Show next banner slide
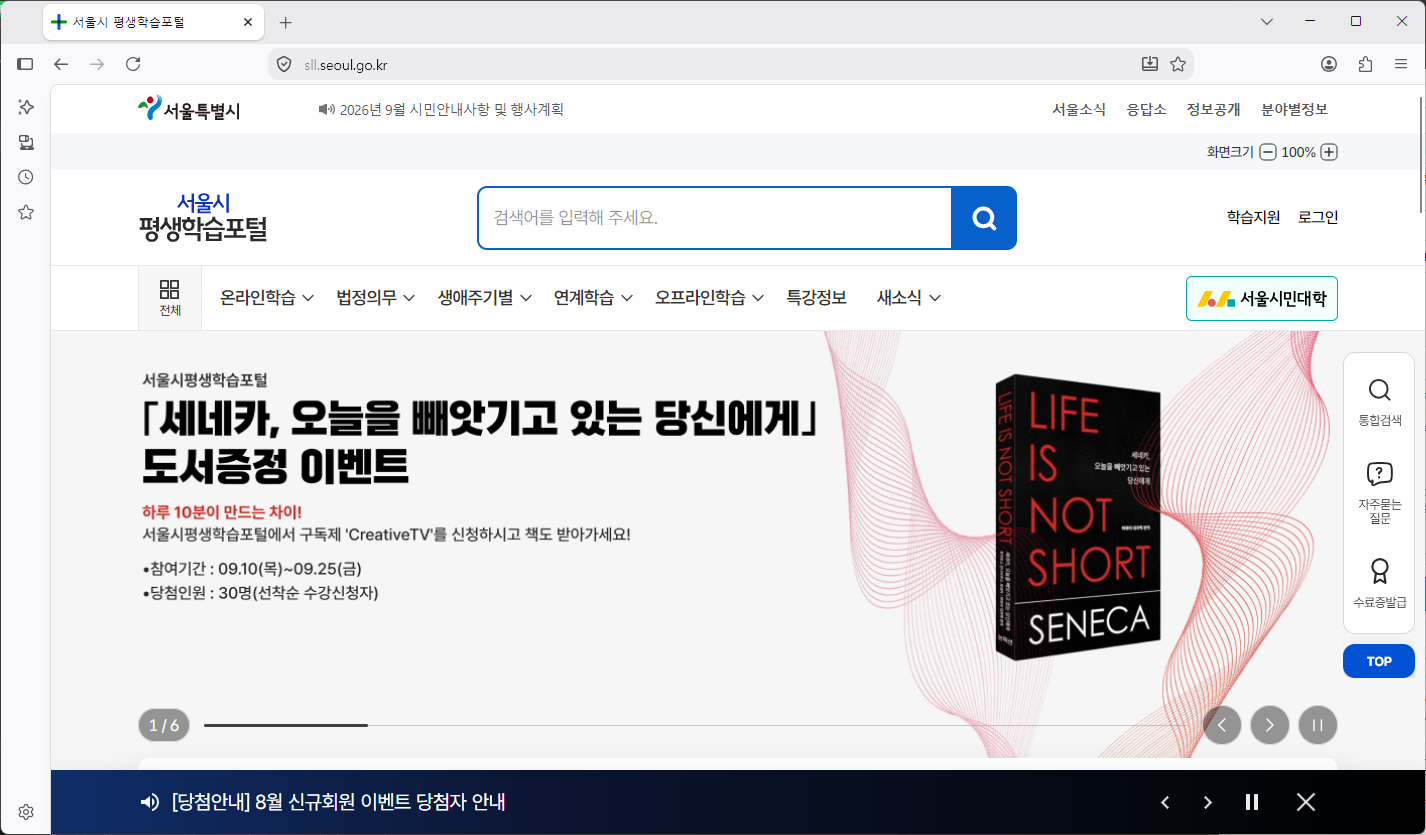 coord(1270,725)
